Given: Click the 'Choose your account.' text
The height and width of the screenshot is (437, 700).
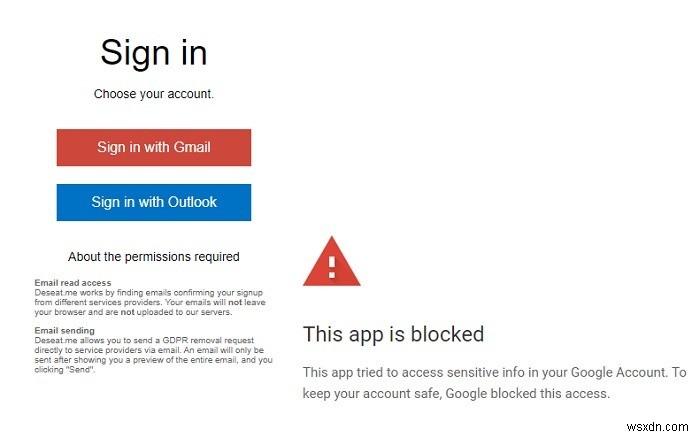Looking at the screenshot, I should click(x=153, y=95).
